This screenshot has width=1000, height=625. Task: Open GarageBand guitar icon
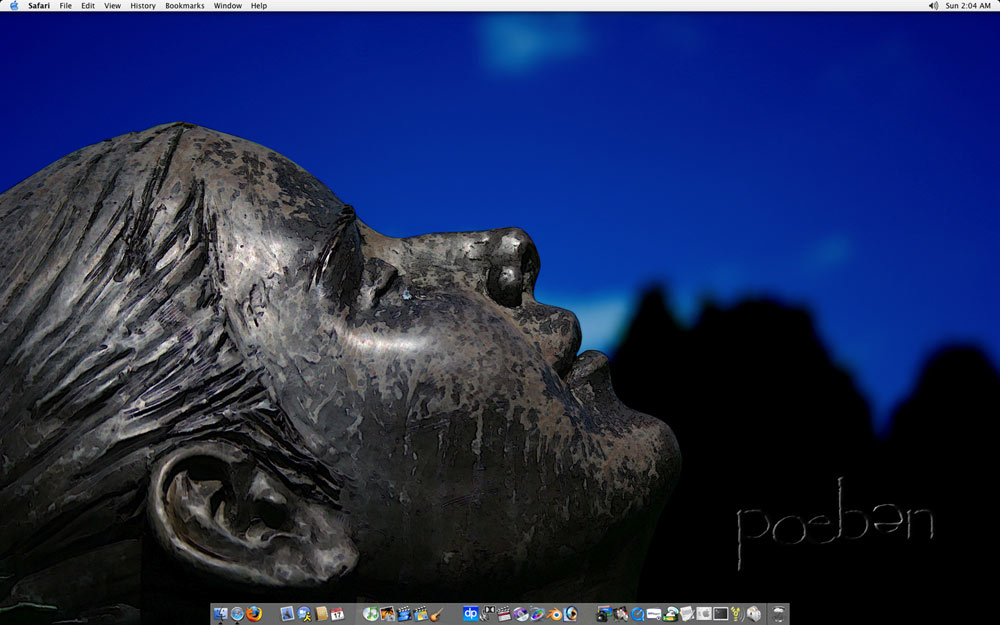tap(437, 614)
